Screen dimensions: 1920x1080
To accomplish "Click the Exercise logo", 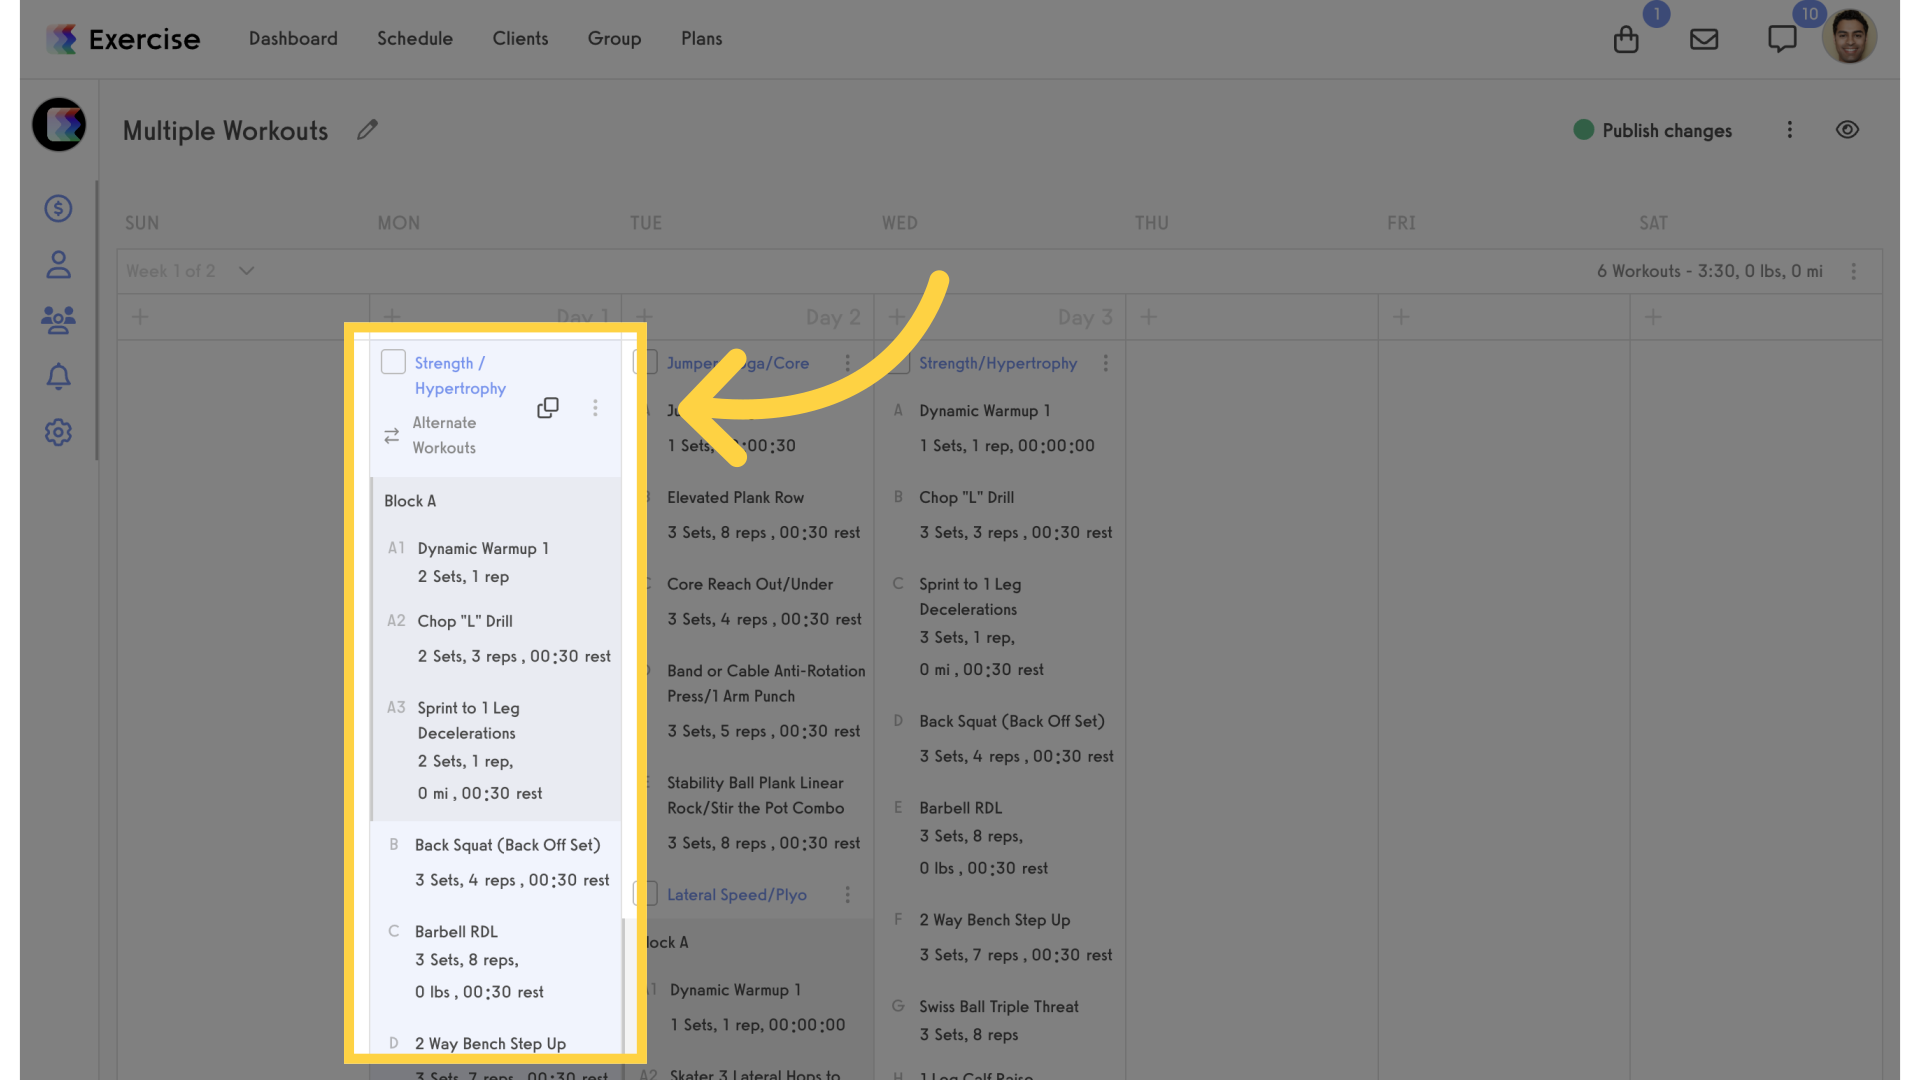I will coord(123,39).
